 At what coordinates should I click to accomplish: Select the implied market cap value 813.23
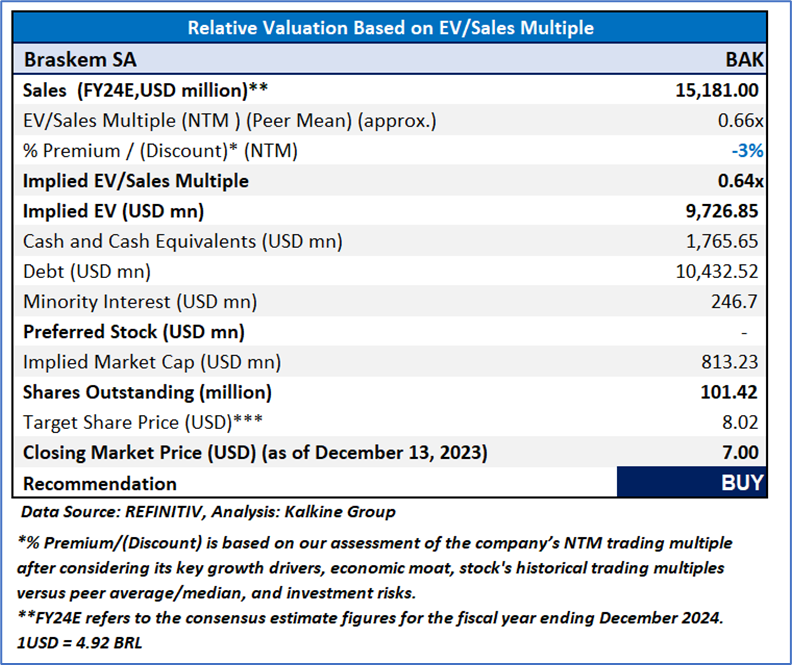tap(729, 362)
